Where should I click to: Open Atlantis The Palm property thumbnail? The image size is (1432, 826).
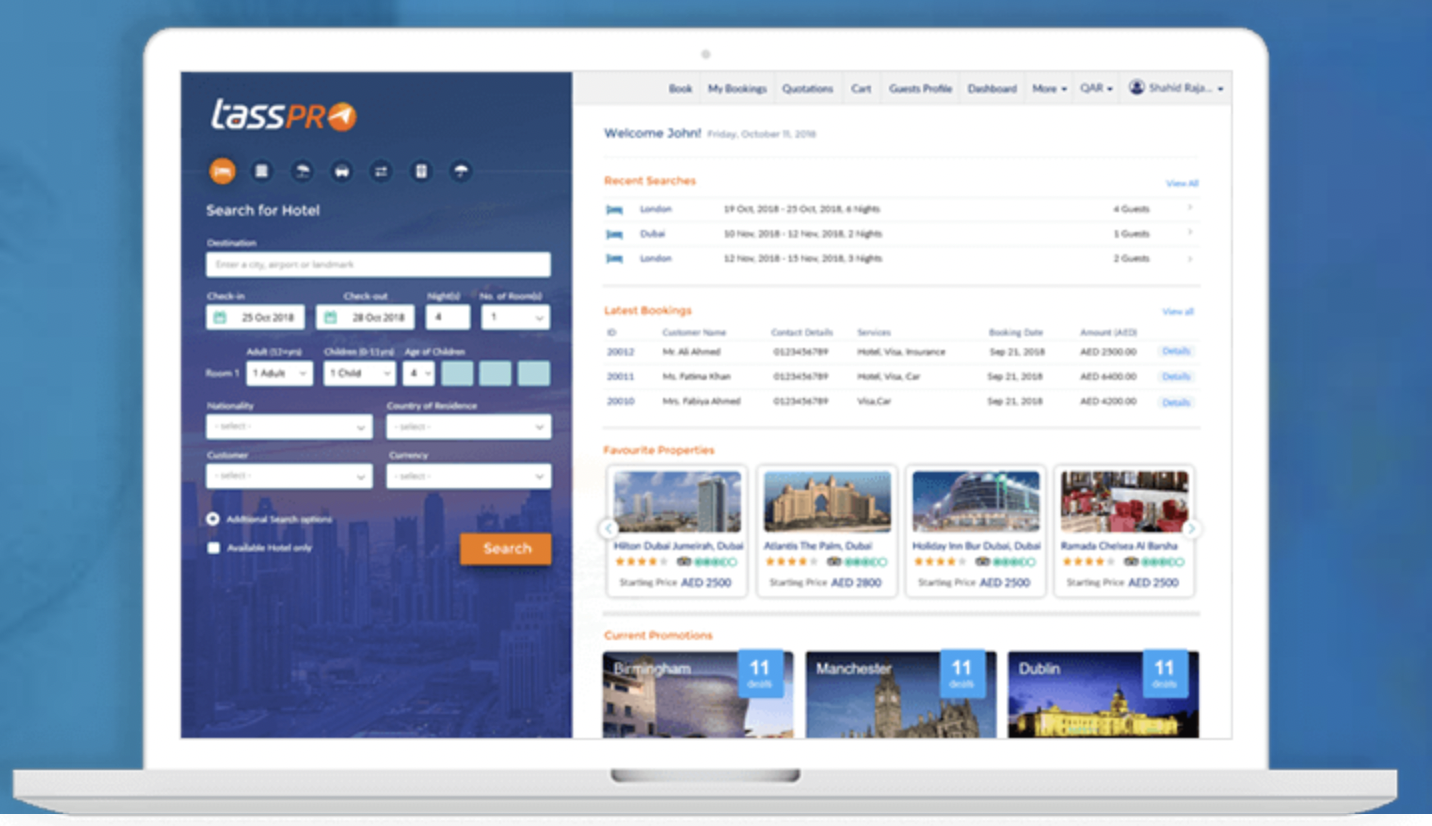click(827, 501)
